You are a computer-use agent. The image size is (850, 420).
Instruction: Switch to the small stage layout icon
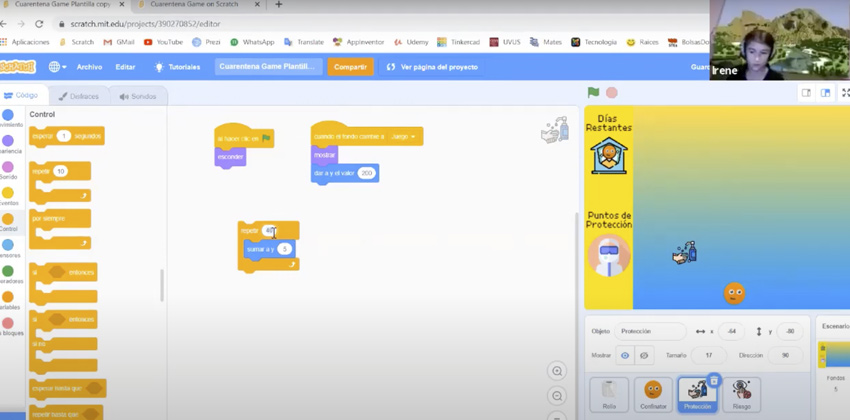point(806,93)
